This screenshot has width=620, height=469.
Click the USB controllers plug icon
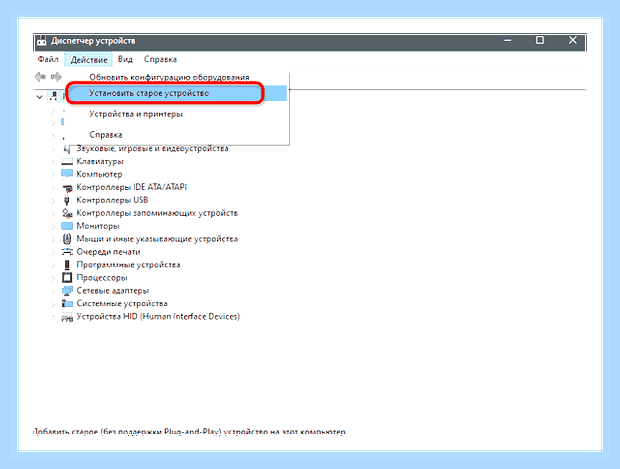66,200
